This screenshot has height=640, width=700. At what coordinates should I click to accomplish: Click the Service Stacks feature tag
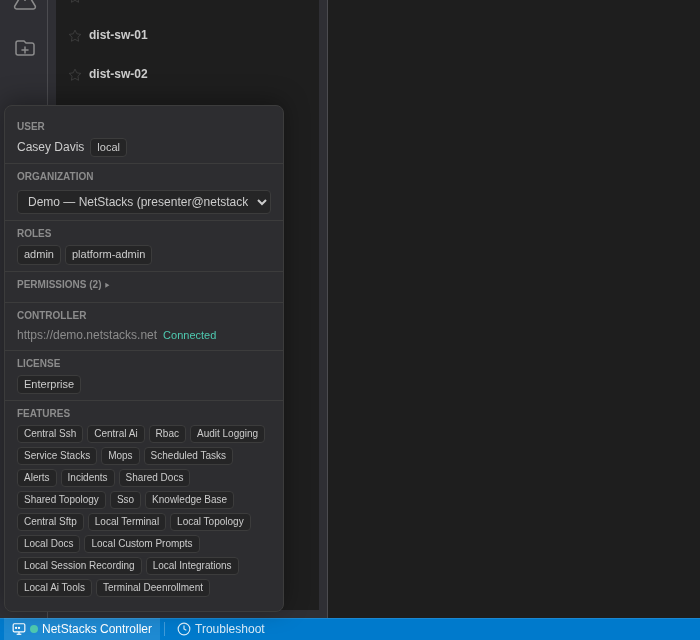57,456
